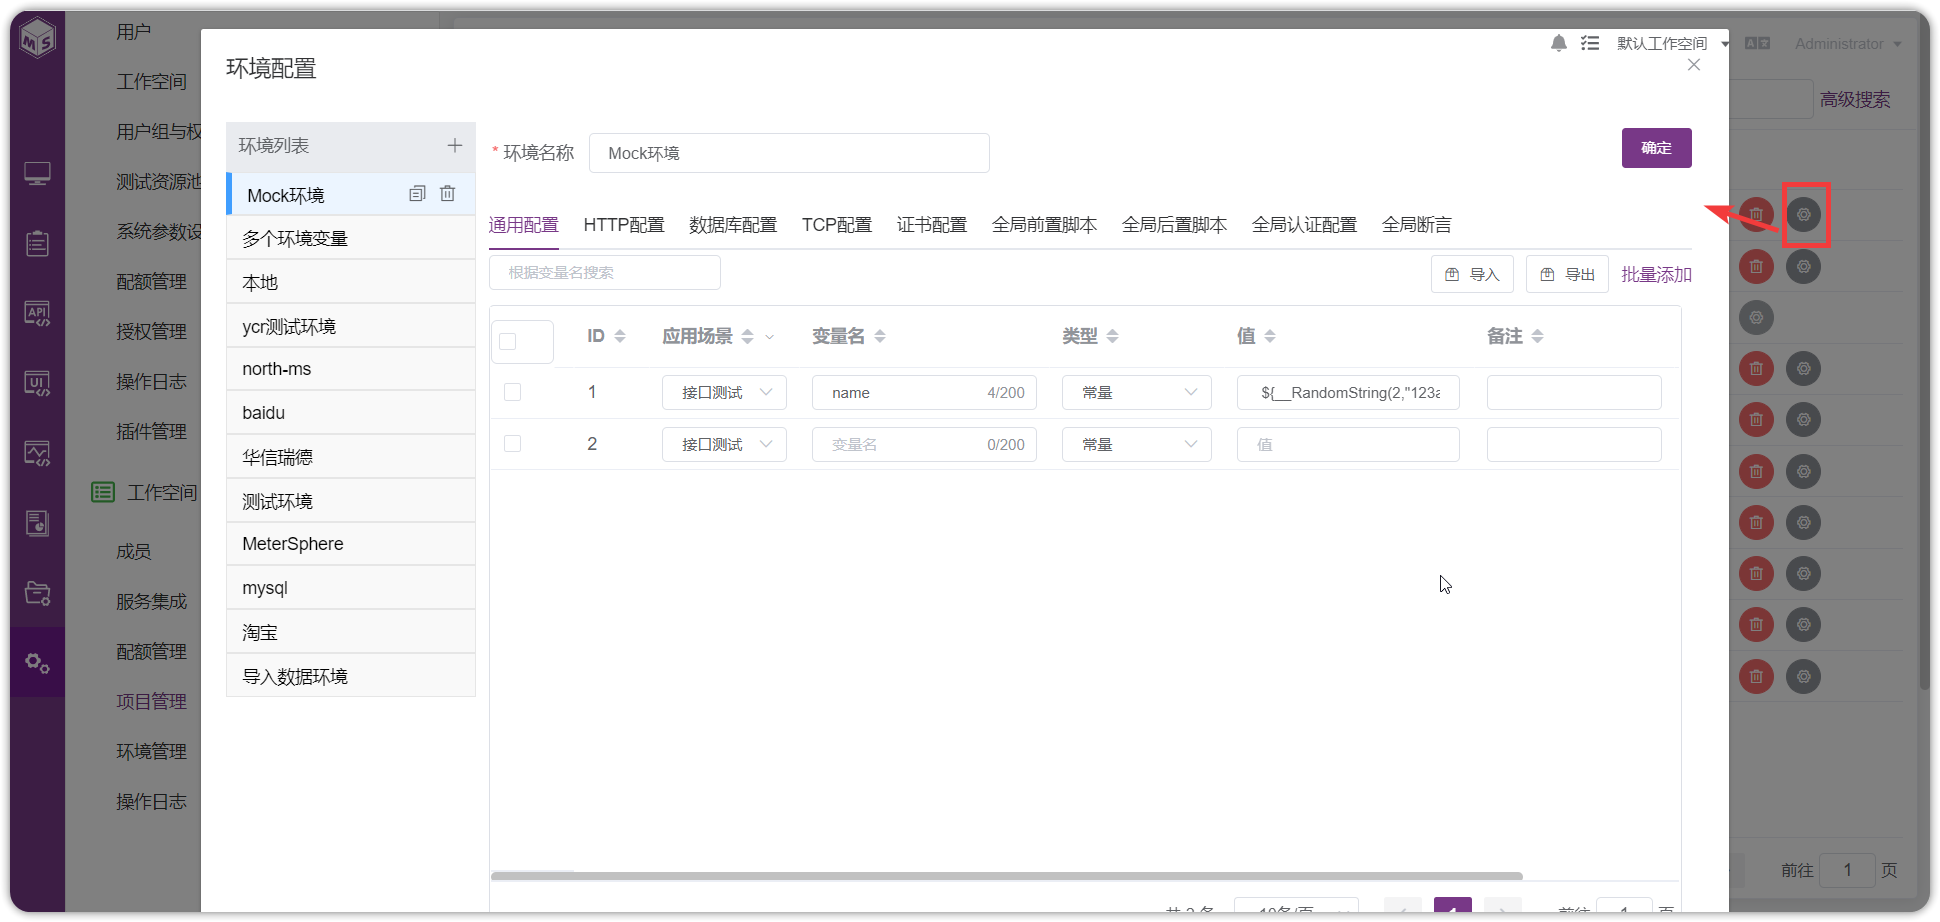
Task: Open the task list icon next to the bell
Action: pos(1590,43)
